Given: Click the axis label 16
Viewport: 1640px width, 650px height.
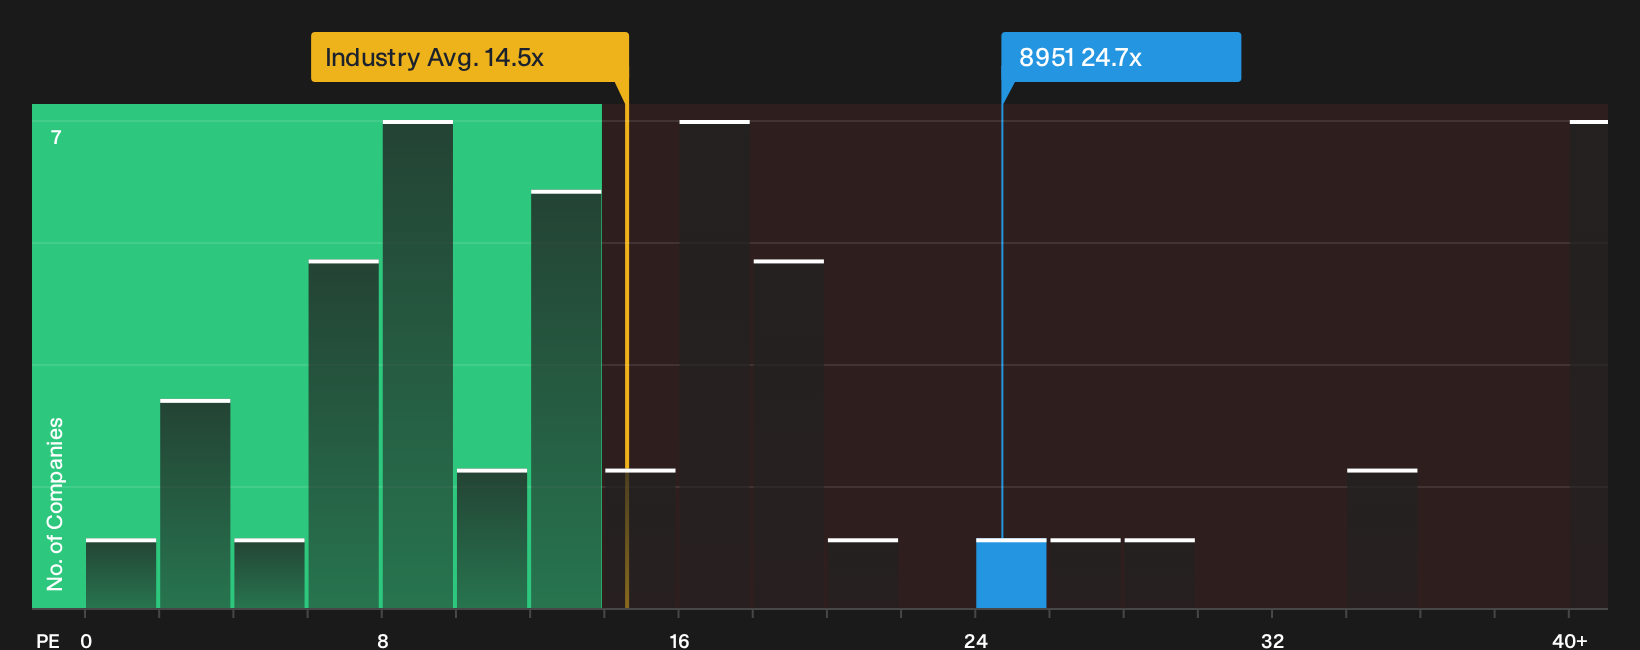Looking at the screenshot, I should [x=679, y=640].
